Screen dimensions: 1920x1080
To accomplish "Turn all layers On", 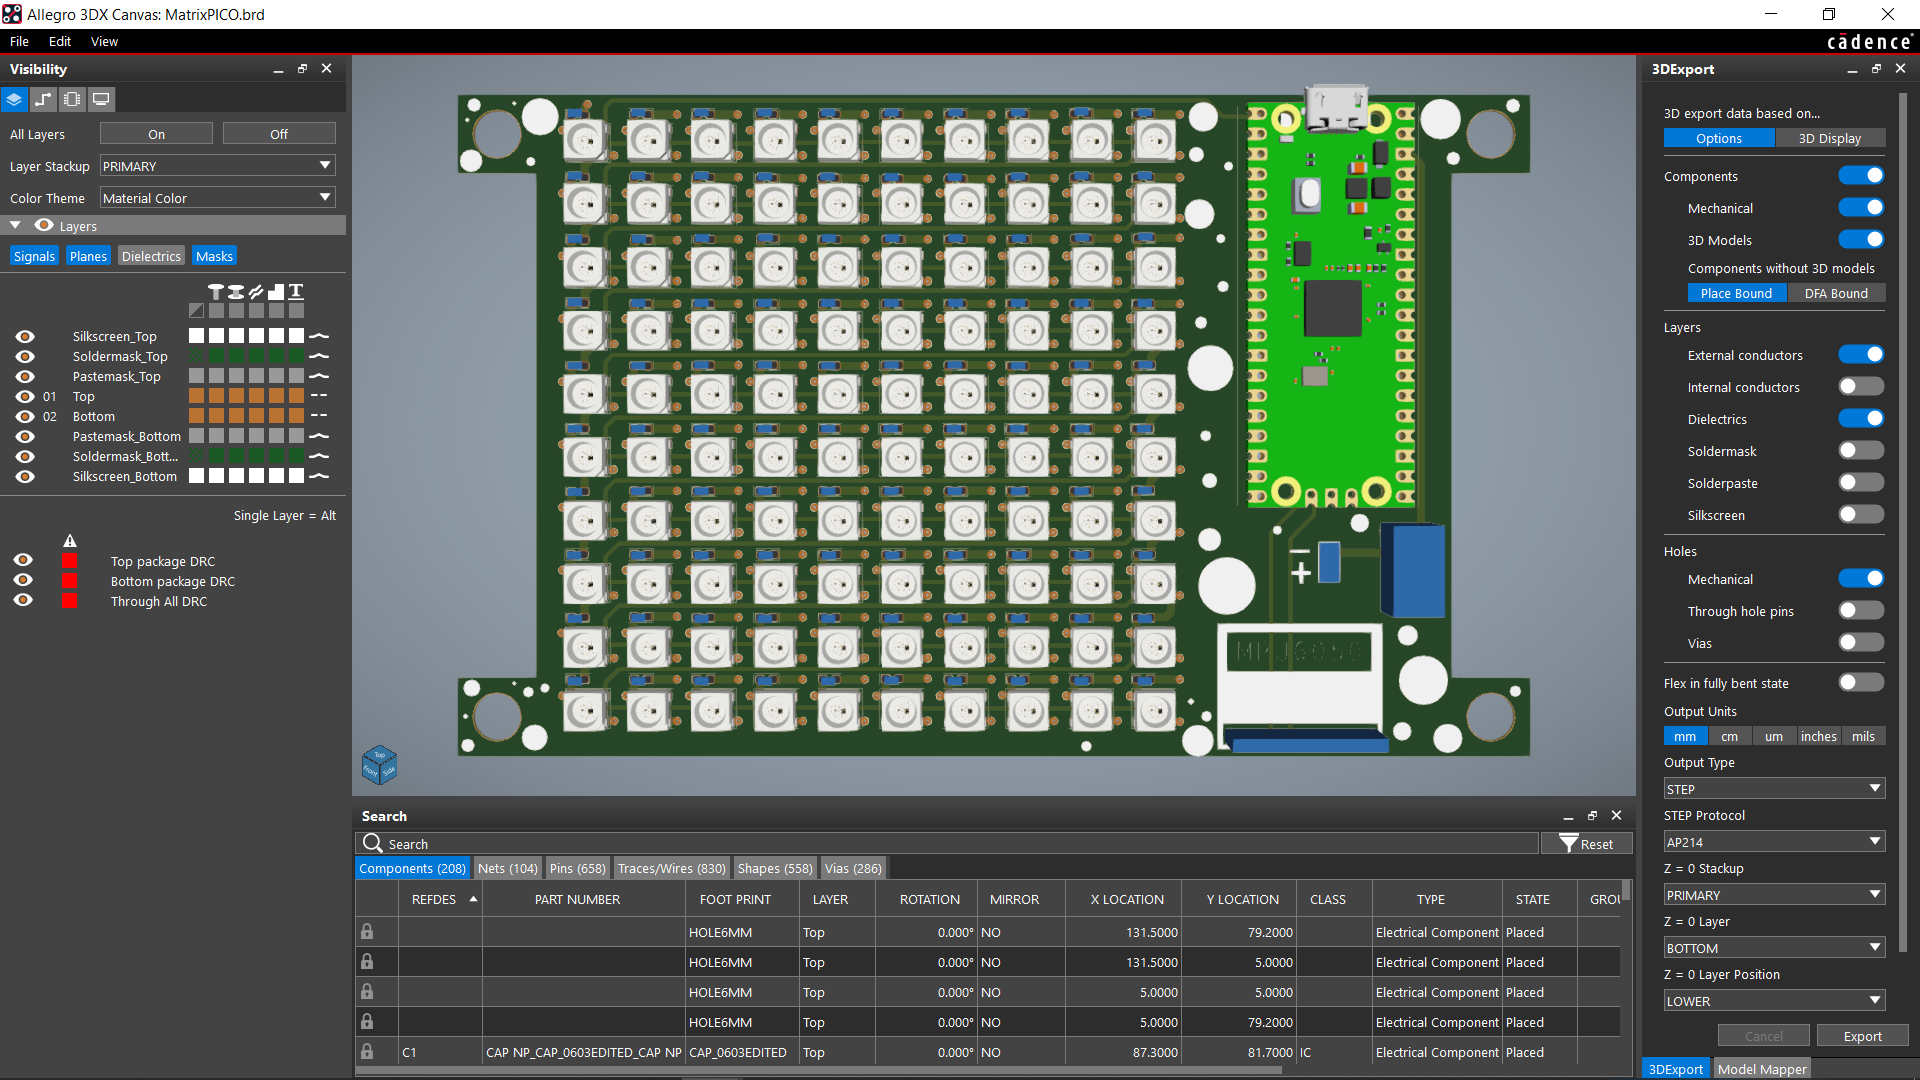I will pos(156,133).
